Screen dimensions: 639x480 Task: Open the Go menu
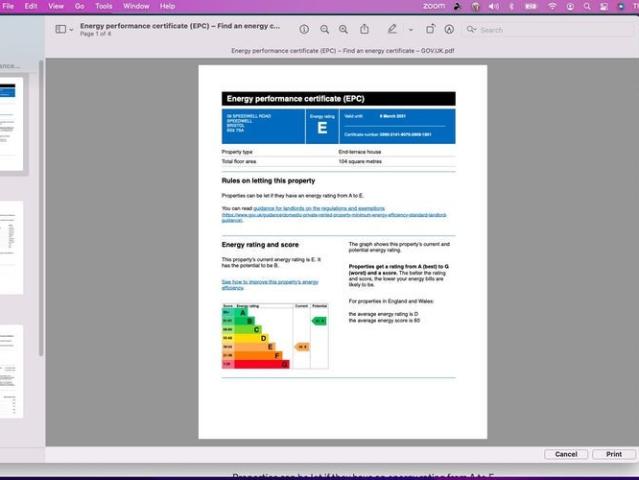(79, 6)
